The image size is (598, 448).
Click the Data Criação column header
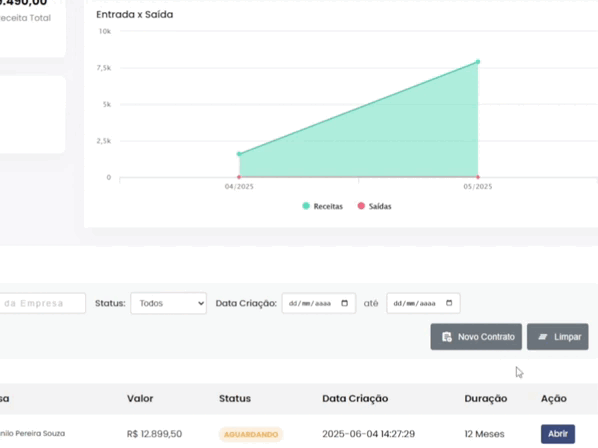click(x=355, y=398)
